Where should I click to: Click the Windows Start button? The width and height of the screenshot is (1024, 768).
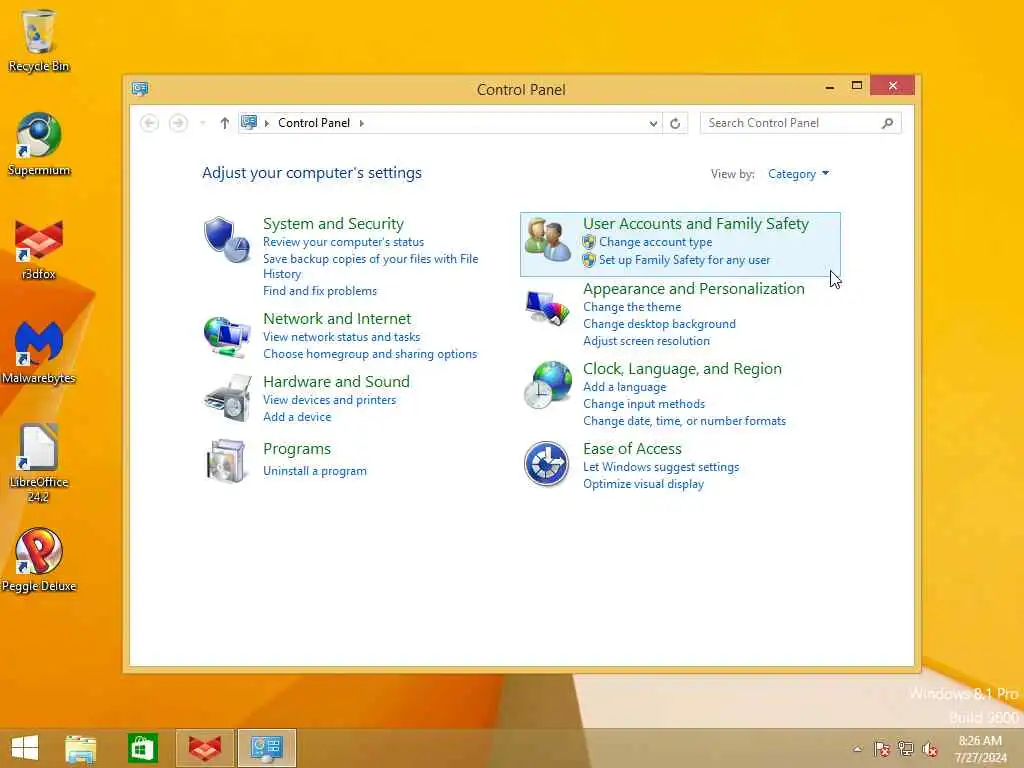coord(25,748)
